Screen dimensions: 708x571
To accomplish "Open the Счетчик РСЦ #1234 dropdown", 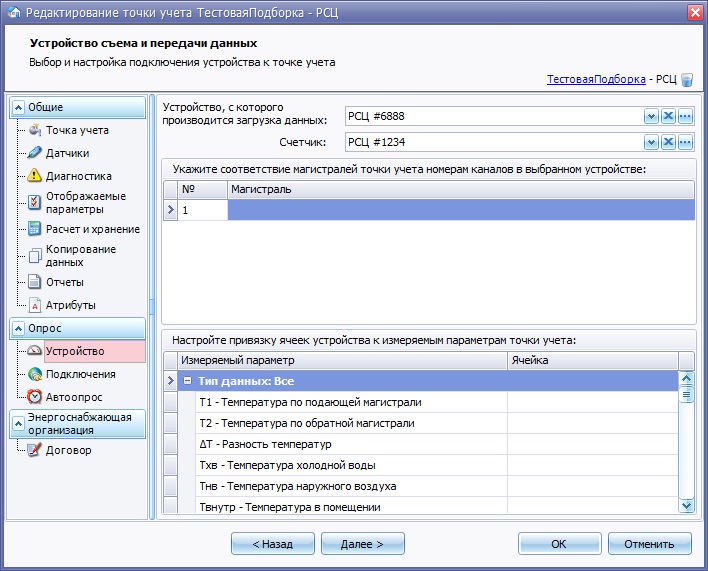I will click(650, 141).
